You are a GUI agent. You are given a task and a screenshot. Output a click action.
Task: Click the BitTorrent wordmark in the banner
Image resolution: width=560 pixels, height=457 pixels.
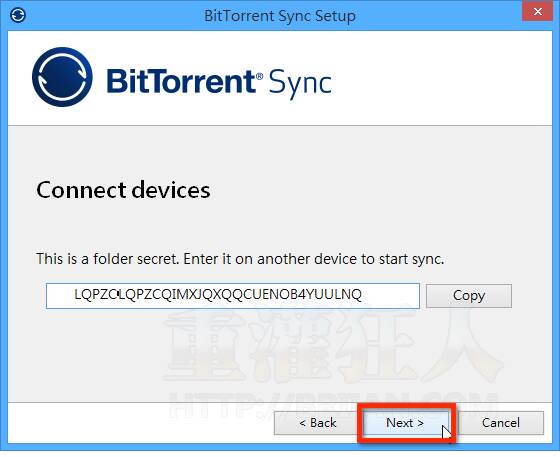pyautogui.click(x=181, y=81)
